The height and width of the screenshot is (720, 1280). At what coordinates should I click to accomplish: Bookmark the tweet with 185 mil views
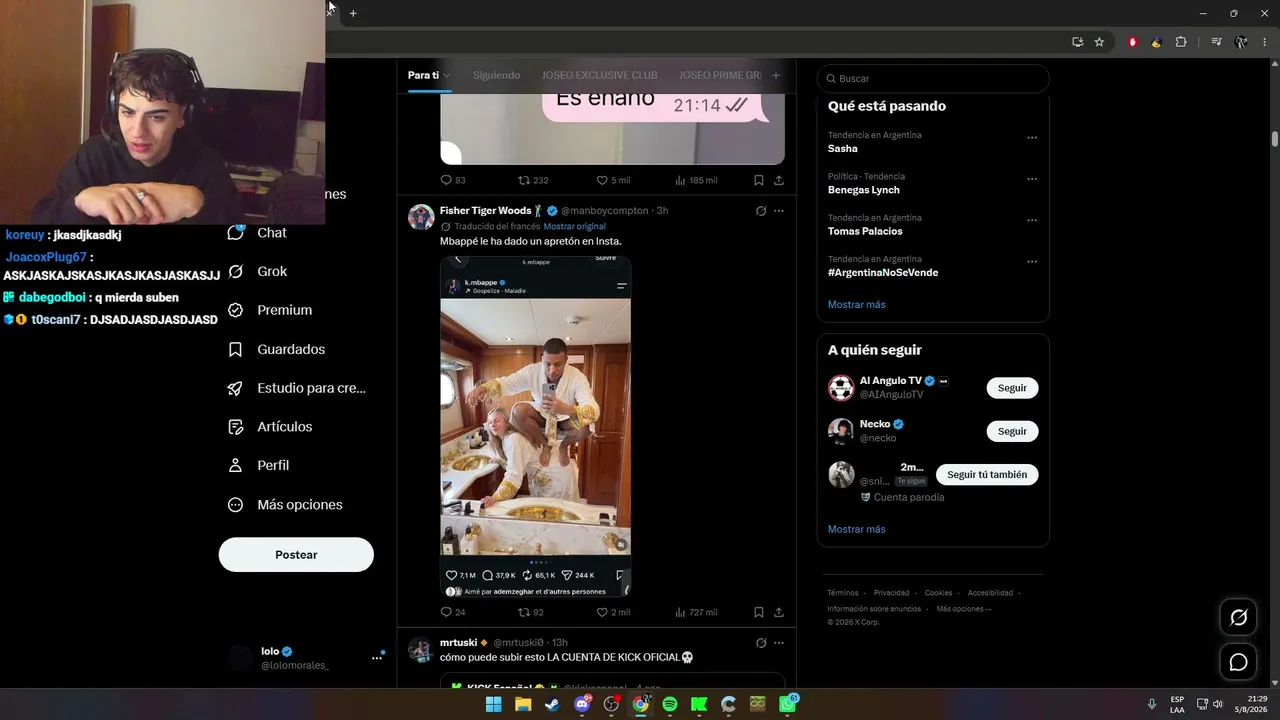point(759,180)
